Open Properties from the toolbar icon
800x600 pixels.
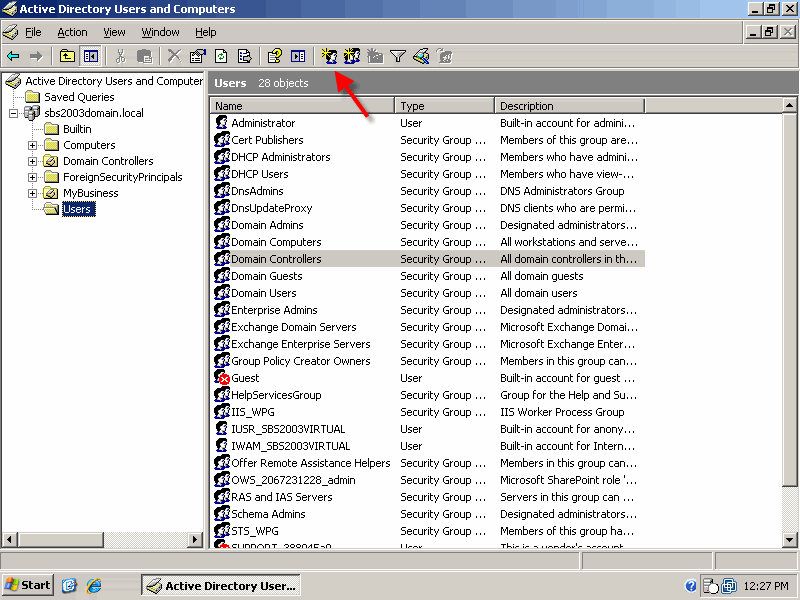(x=197, y=56)
